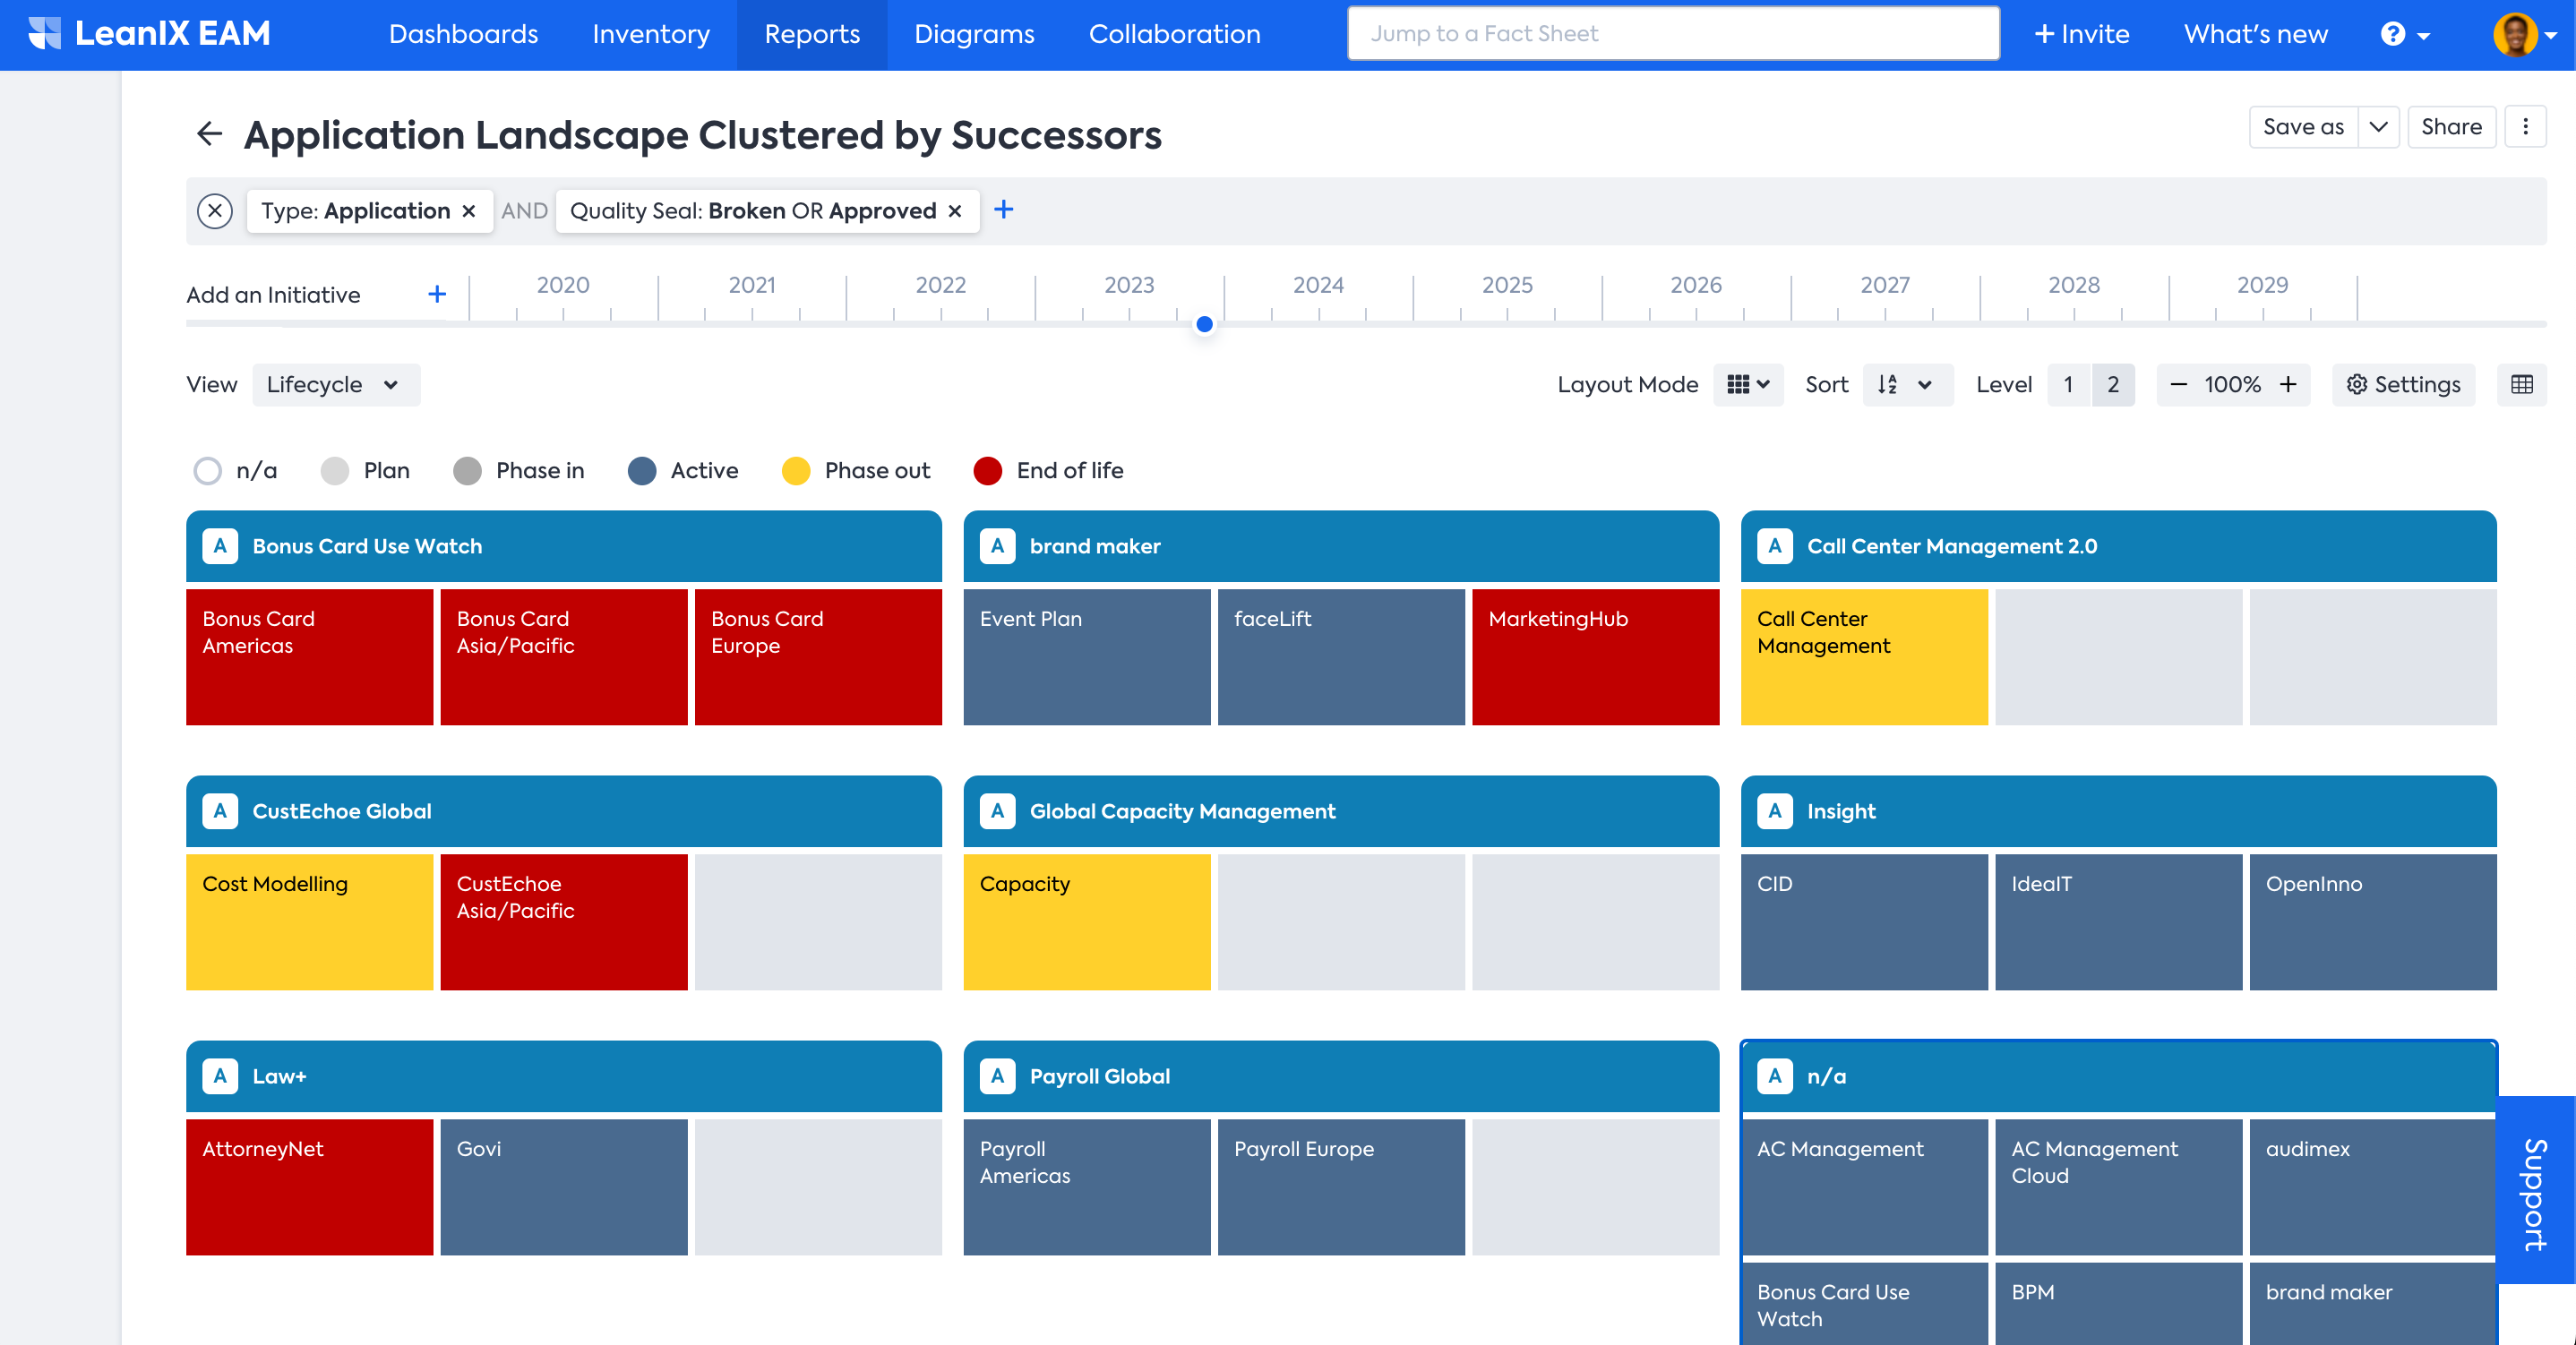Click the 2024 mark on the timeline
The height and width of the screenshot is (1345, 2576).
1318,285
